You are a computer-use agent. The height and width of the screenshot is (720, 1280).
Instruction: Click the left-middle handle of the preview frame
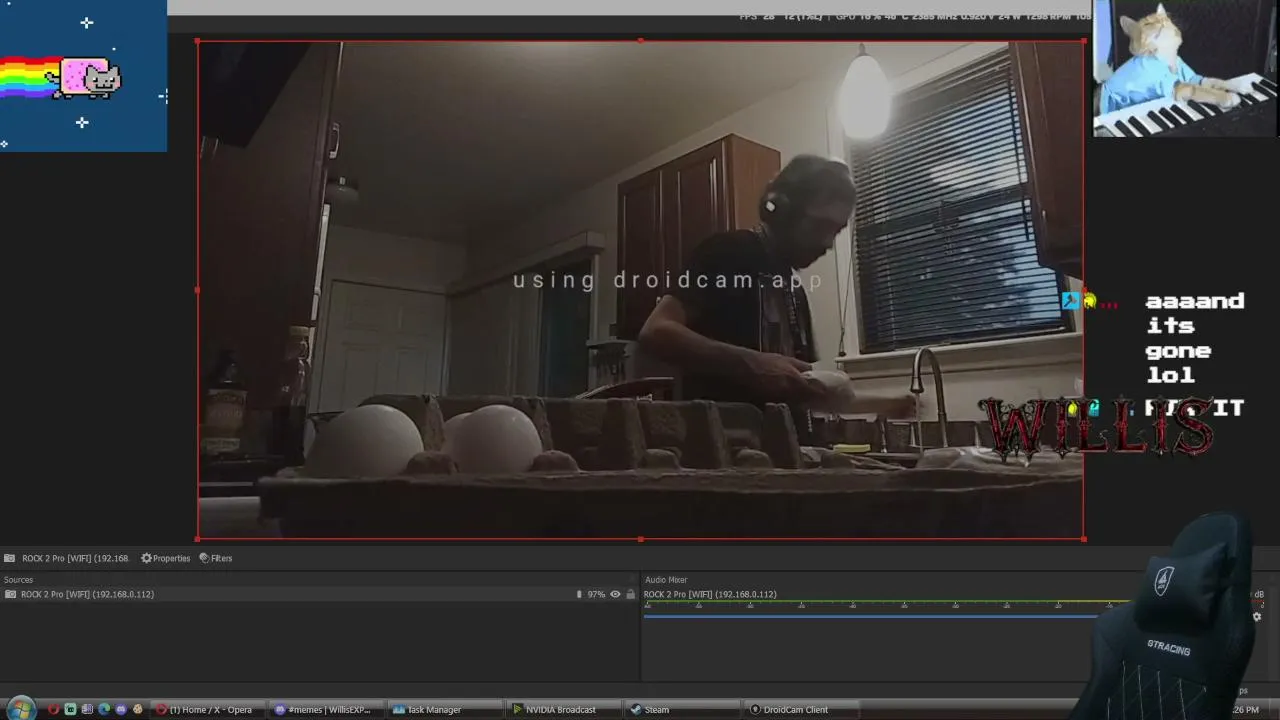pyautogui.click(x=198, y=290)
